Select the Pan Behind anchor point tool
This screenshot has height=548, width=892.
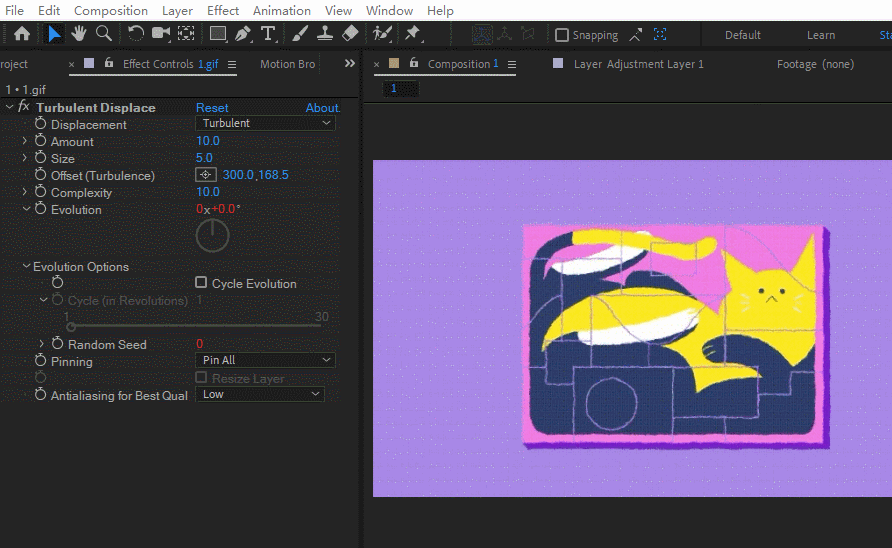tap(186, 34)
